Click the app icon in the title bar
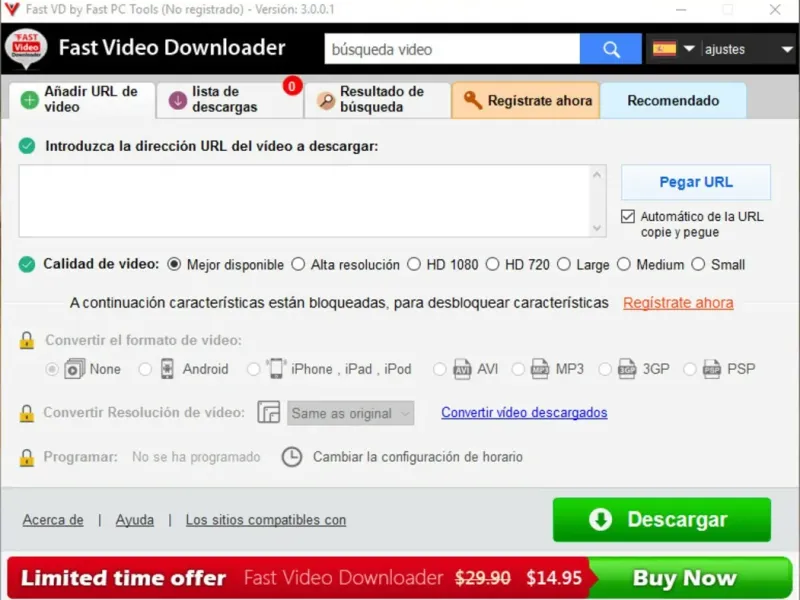 point(11,9)
